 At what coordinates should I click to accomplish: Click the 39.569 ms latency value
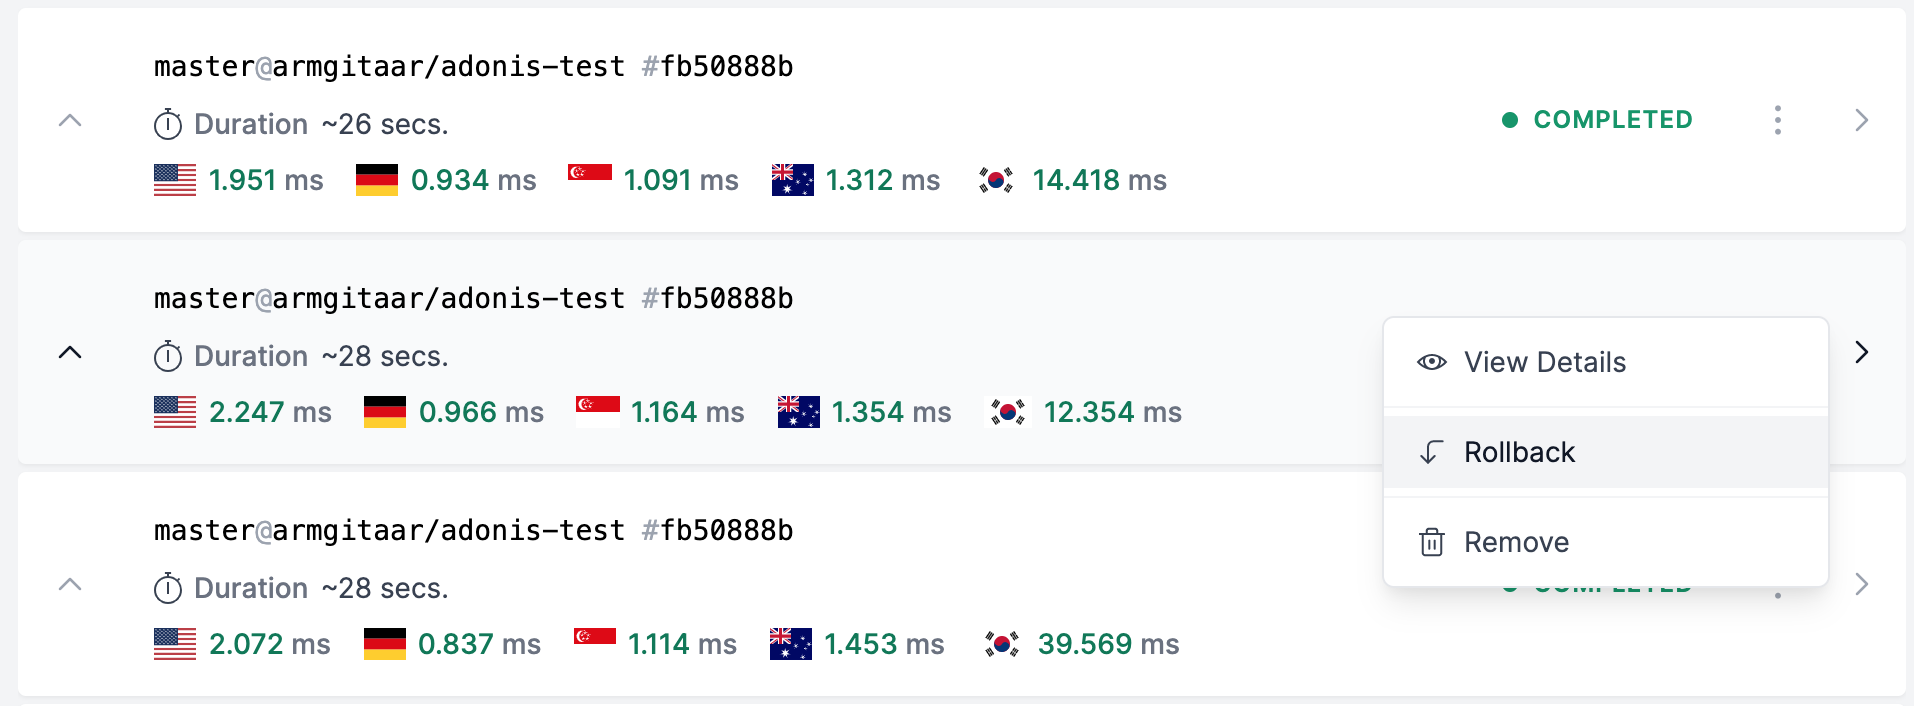tap(1108, 644)
